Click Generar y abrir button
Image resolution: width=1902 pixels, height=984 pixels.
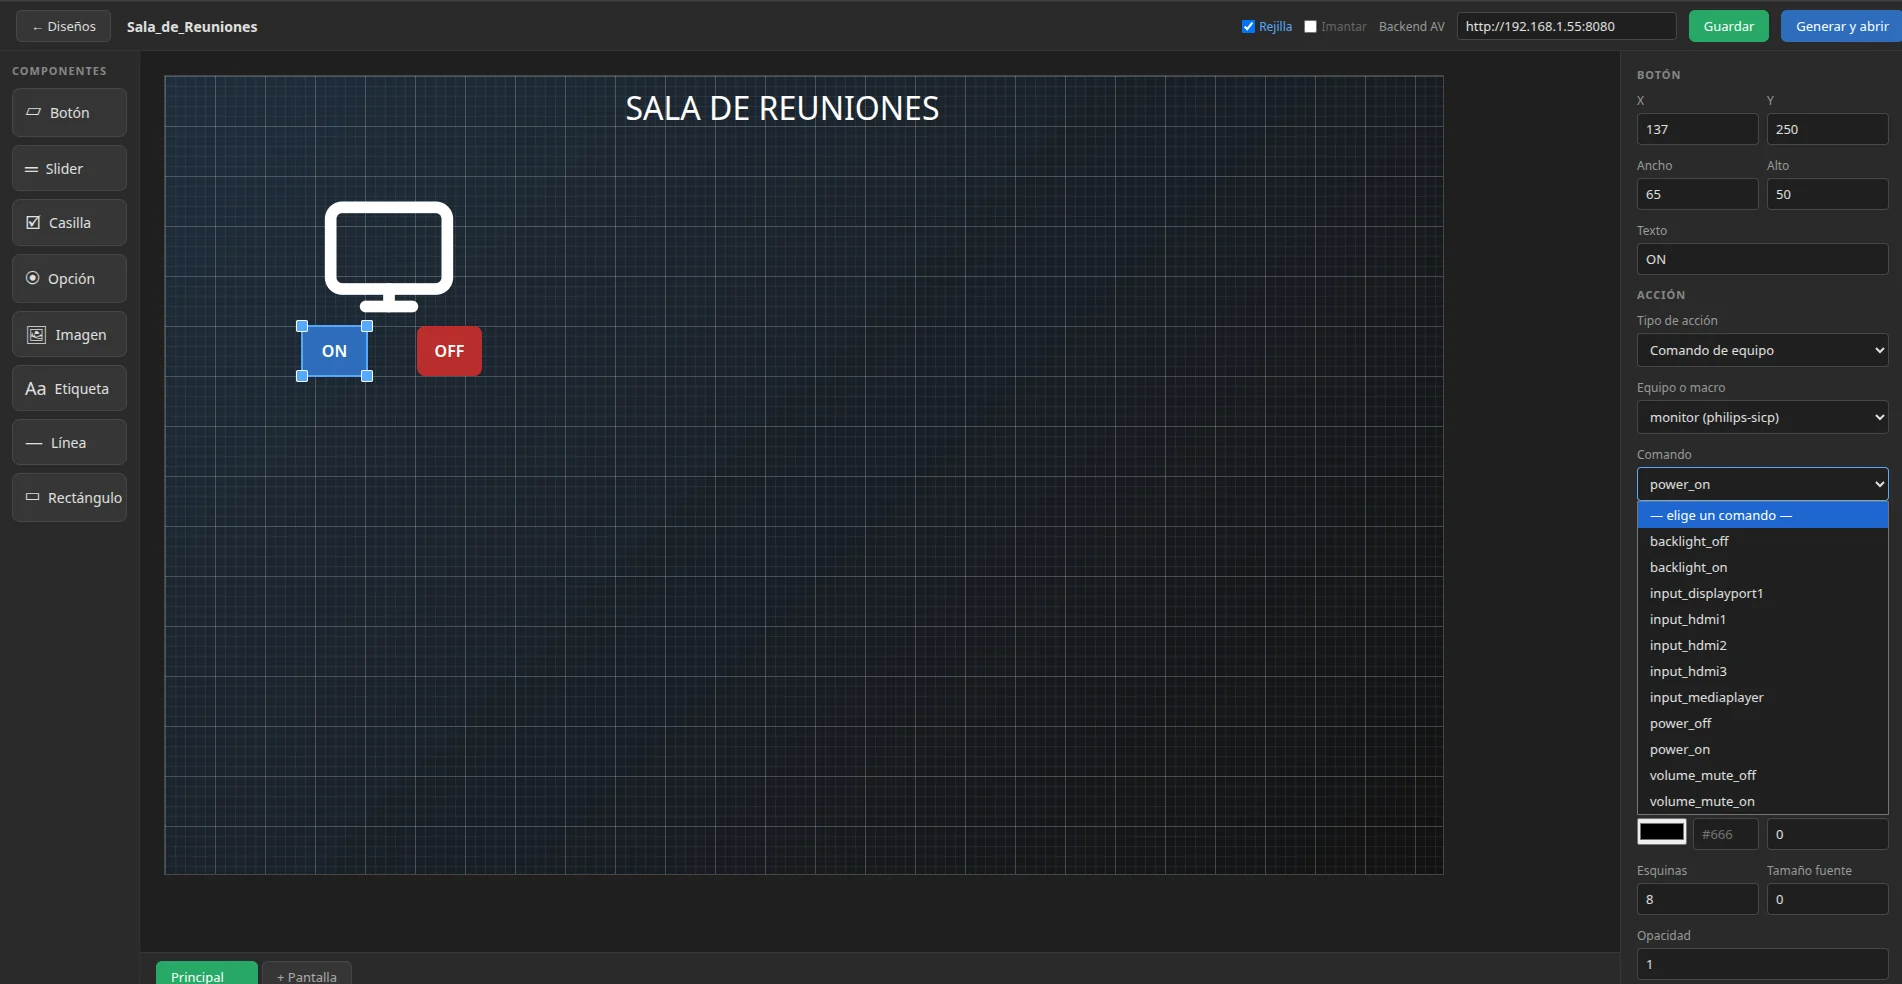click(1841, 27)
